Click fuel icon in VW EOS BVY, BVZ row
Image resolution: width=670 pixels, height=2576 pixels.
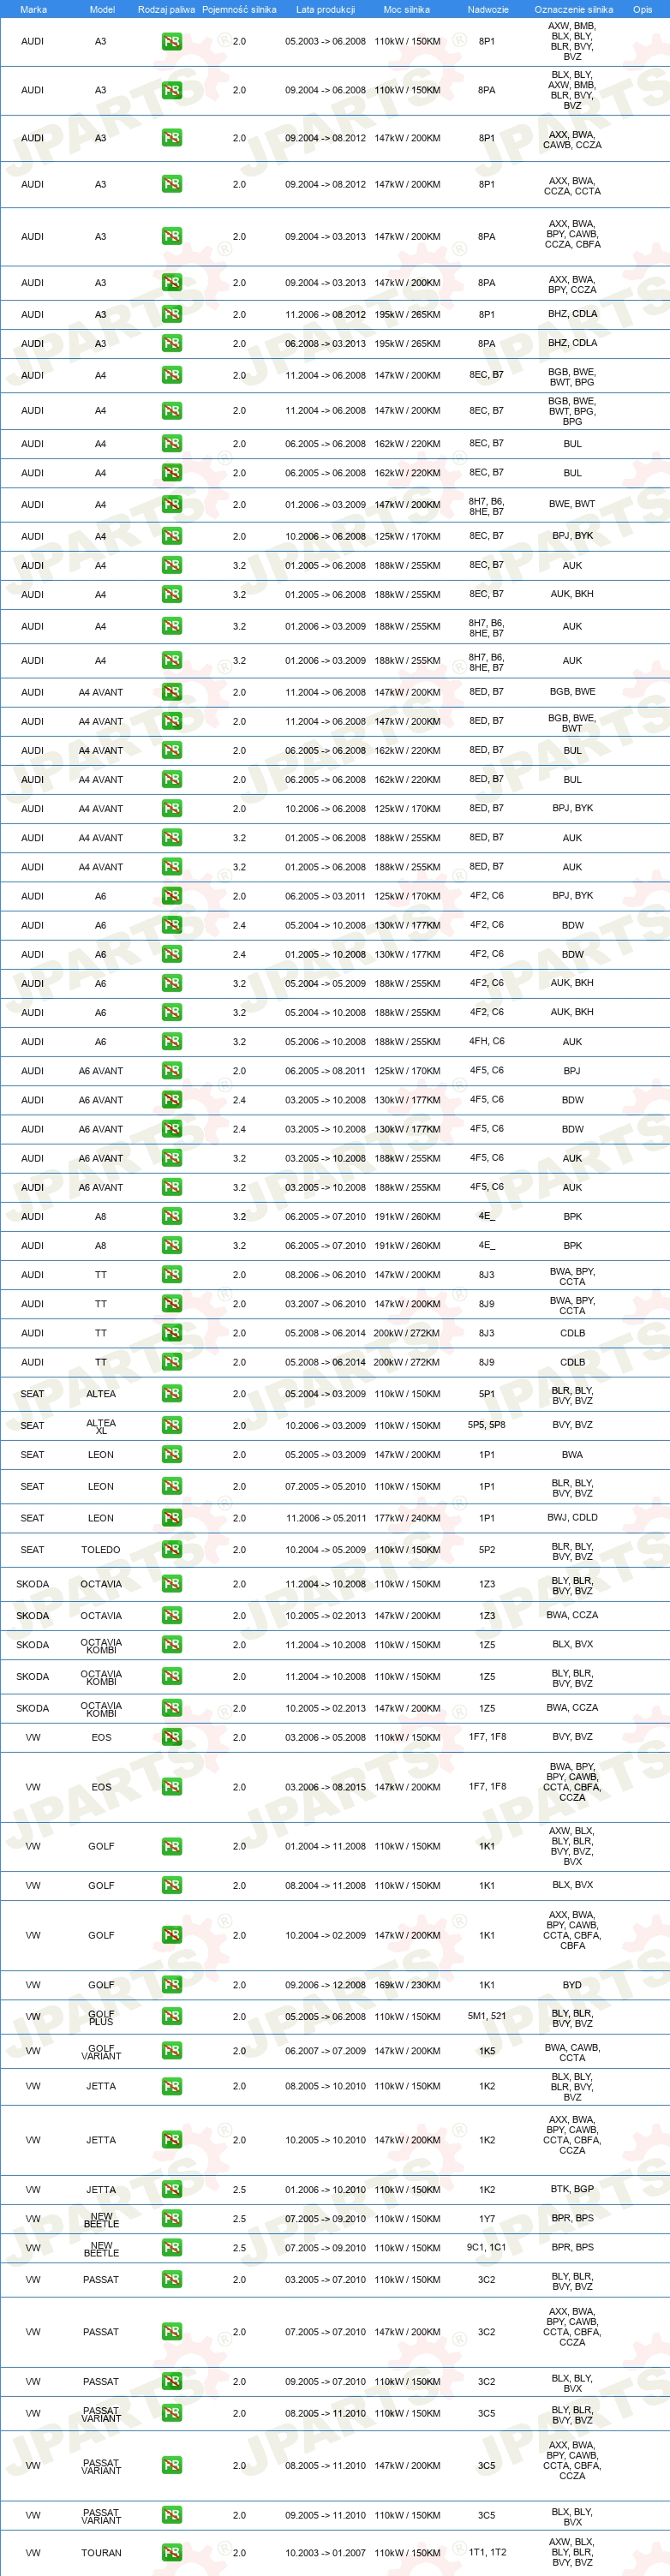172,1739
